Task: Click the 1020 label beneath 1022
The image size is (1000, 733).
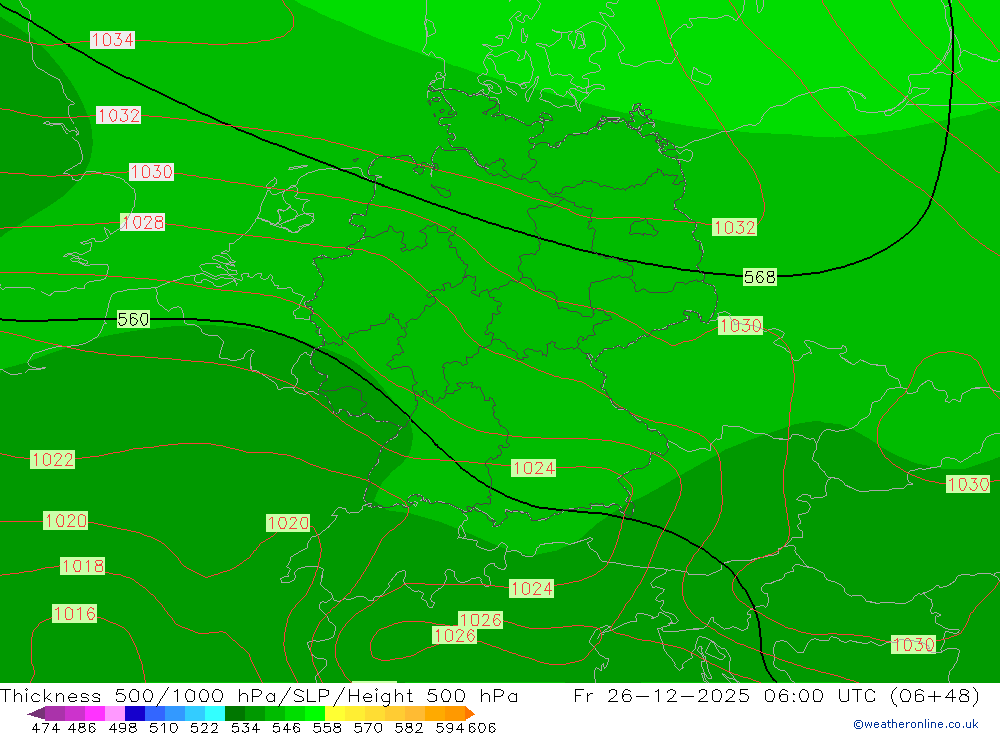Action: tap(66, 521)
